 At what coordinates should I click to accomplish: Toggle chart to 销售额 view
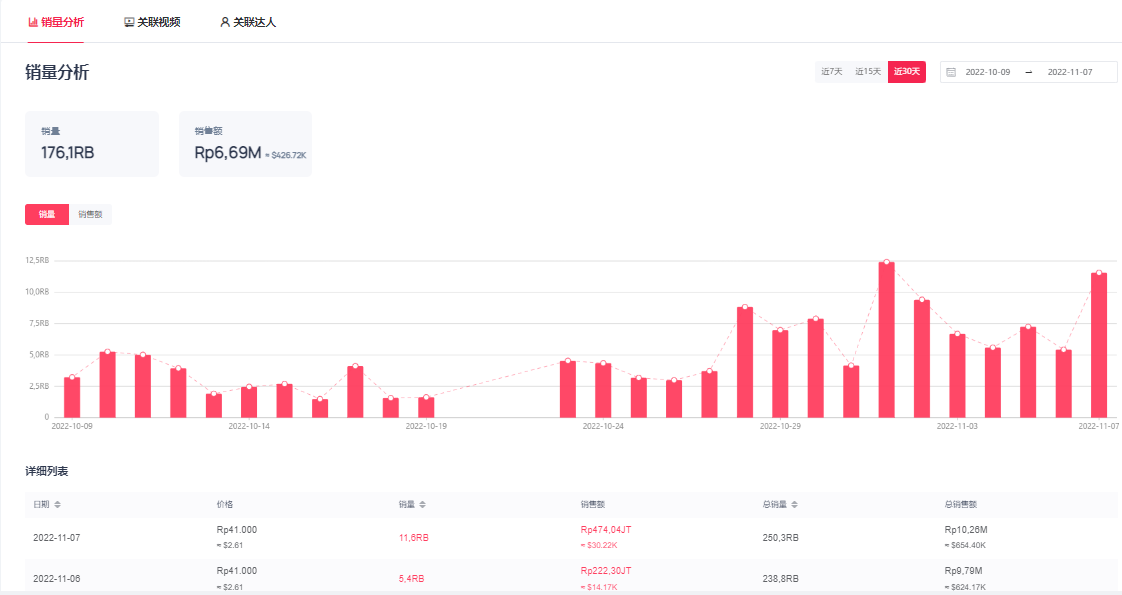pyautogui.click(x=90, y=214)
